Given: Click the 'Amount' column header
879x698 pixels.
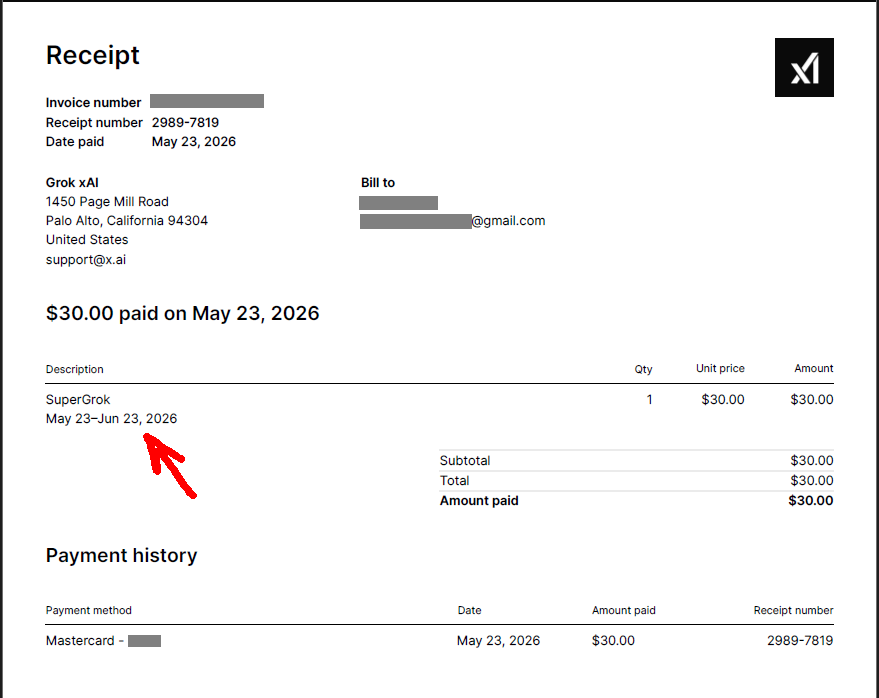Looking at the screenshot, I should coord(813,368).
